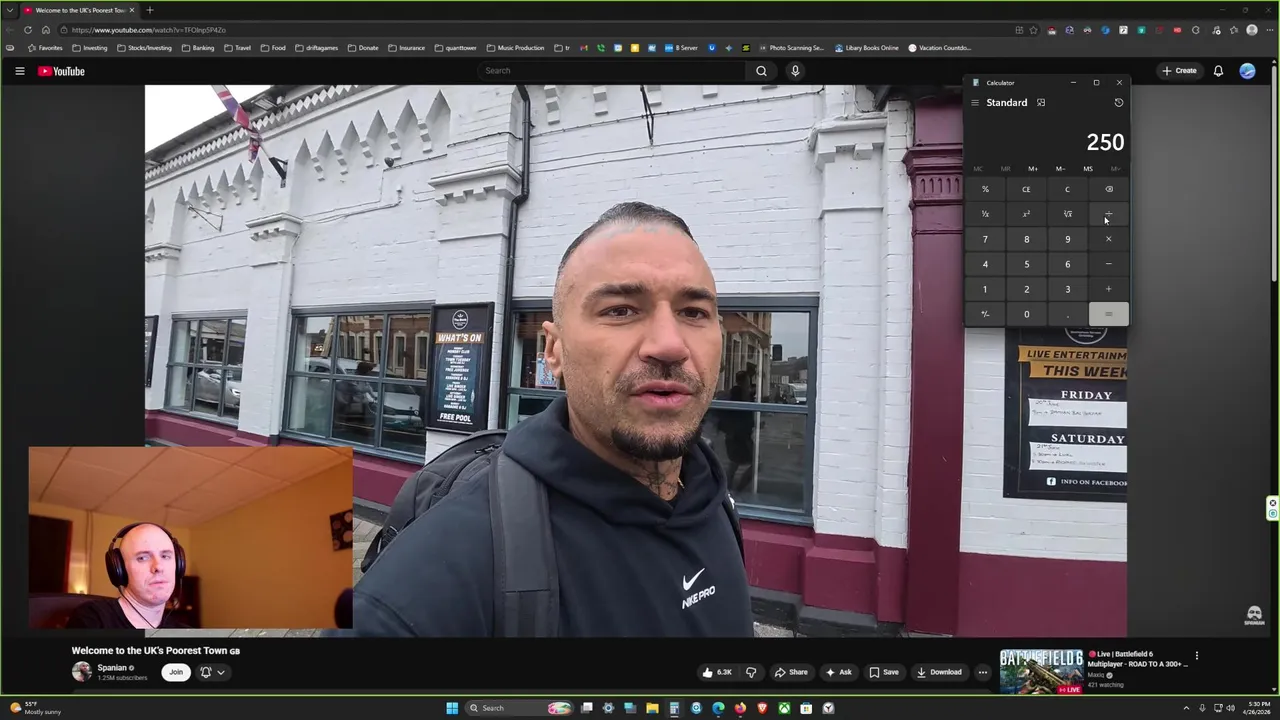Image resolution: width=1280 pixels, height=720 pixels.
Task: Open the Calculator navigation menu
Action: 975,103
